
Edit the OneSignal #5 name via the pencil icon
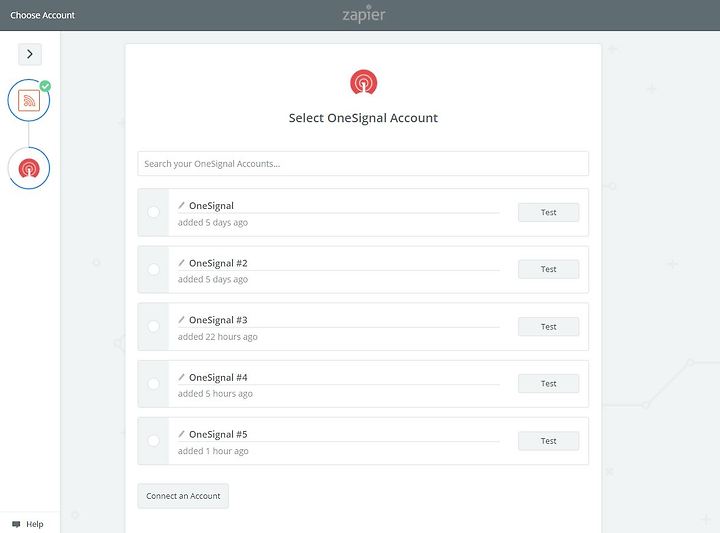(x=181, y=434)
